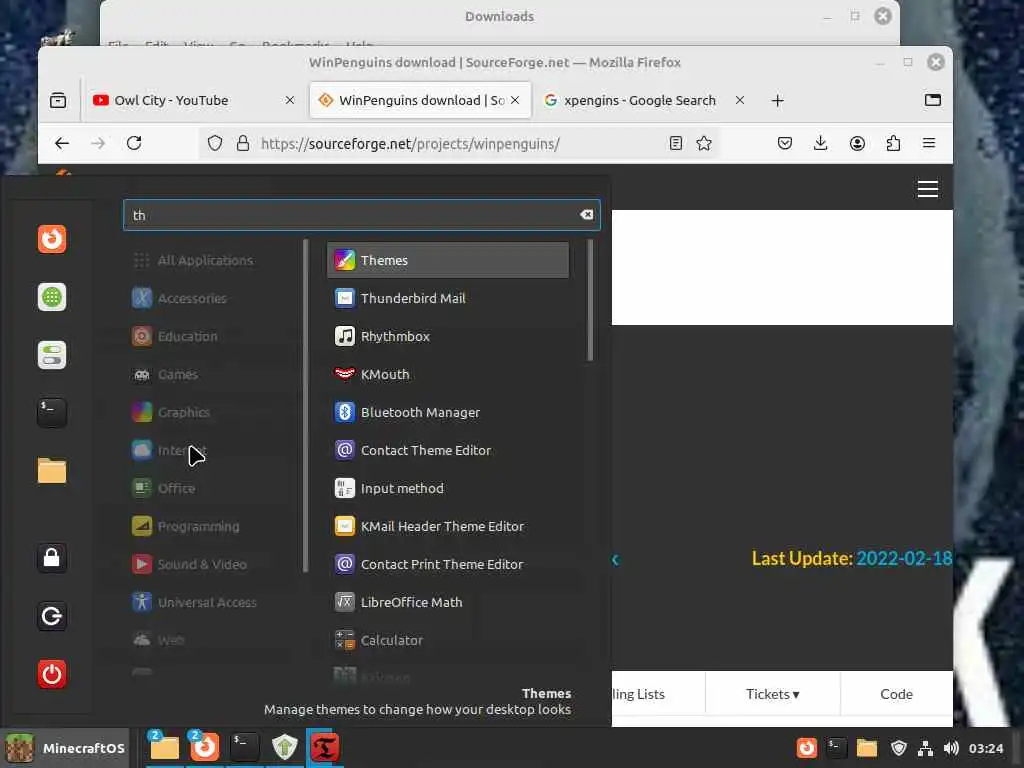Launch Terminal from the menu favorites sidebar
Screen dimensions: 1024x768
(x=52, y=413)
